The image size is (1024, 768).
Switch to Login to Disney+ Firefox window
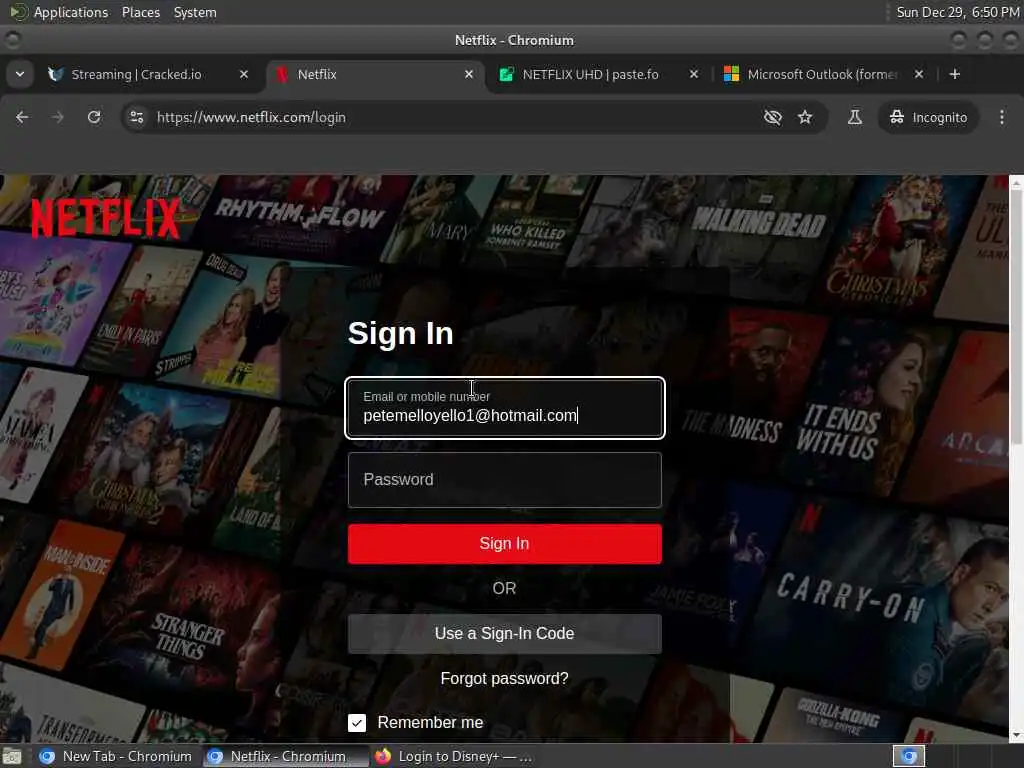tap(454, 756)
